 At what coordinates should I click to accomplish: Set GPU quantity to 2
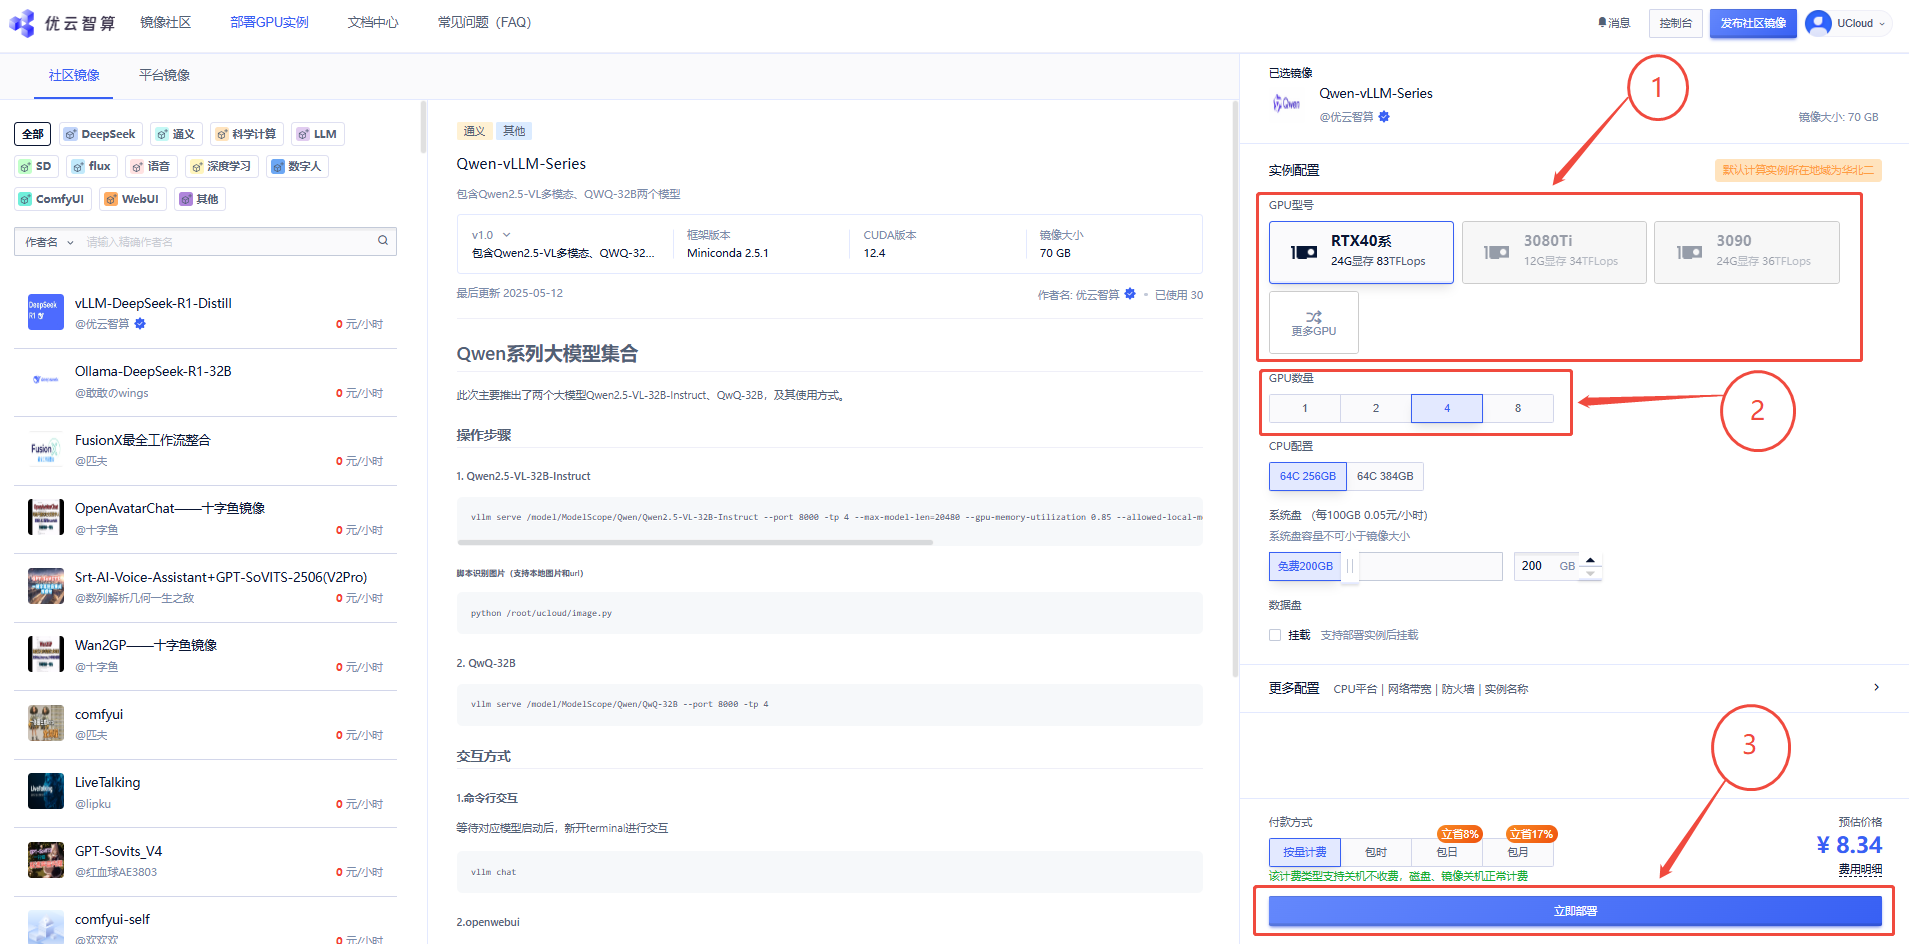point(1376,408)
